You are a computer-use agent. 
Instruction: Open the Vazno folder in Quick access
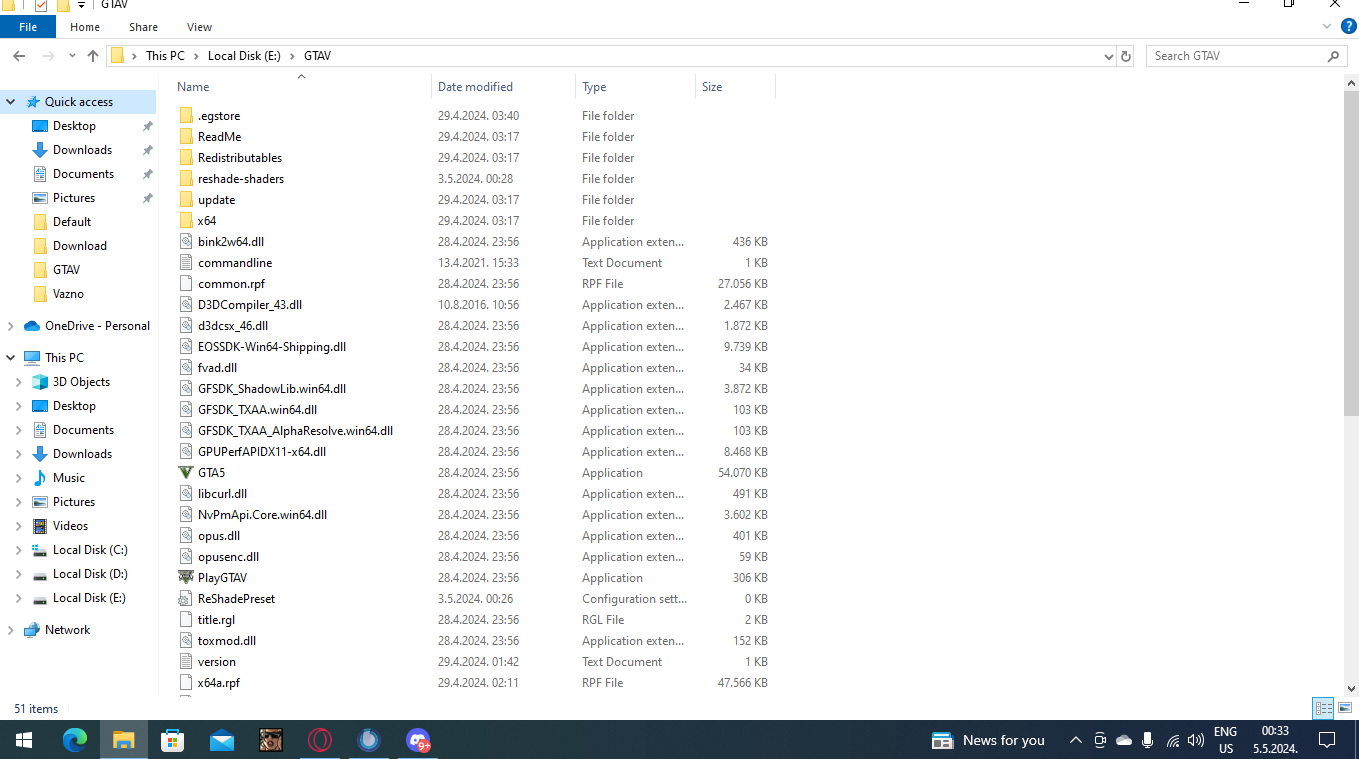point(68,294)
